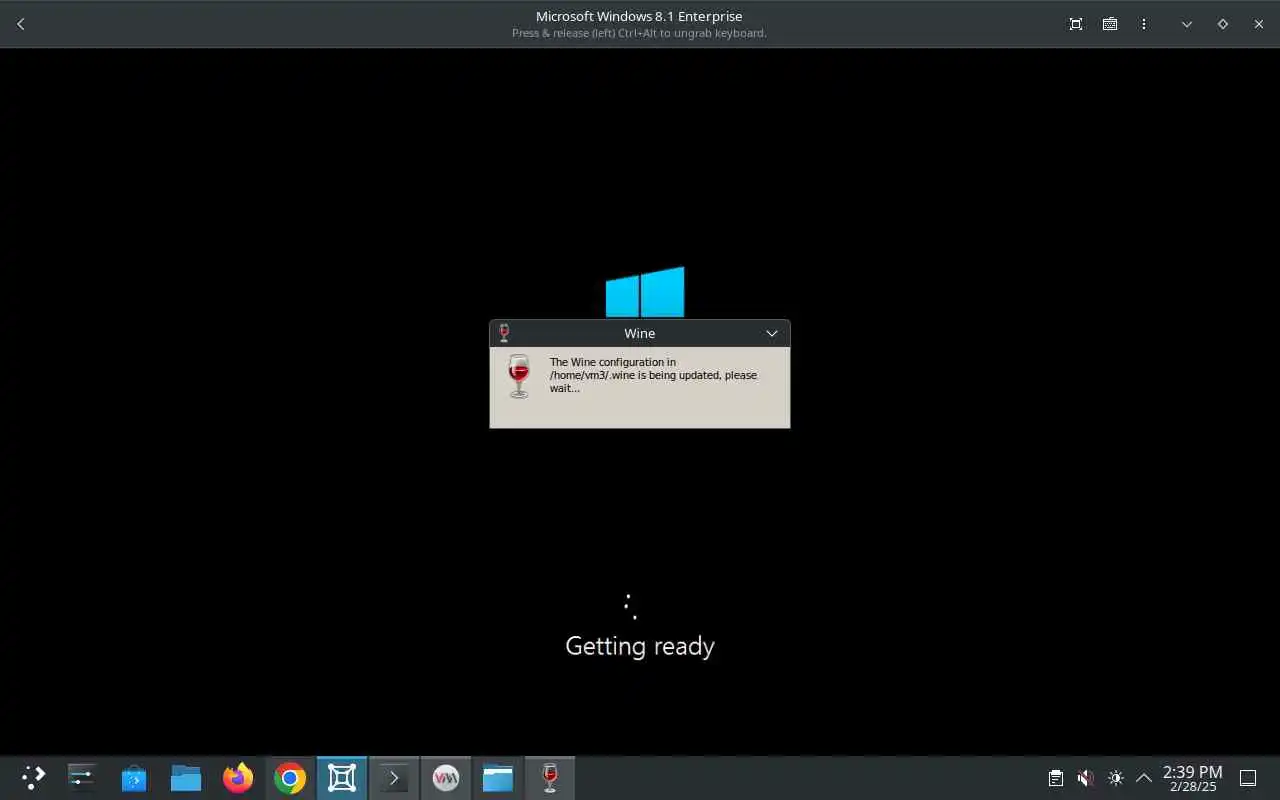Toggle fullscreen view of the VM
The width and height of the screenshot is (1280, 800).
[1076, 24]
